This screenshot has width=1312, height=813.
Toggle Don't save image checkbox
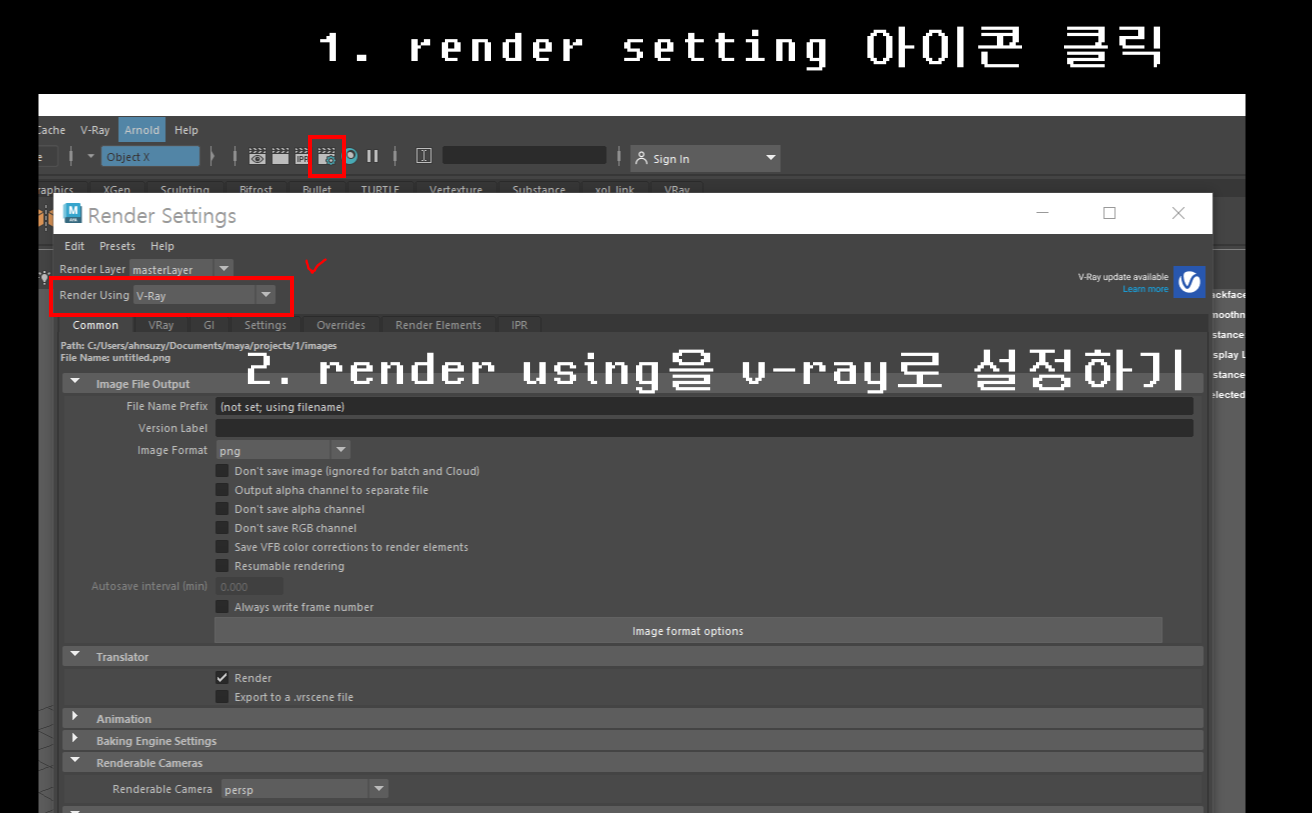coord(222,471)
